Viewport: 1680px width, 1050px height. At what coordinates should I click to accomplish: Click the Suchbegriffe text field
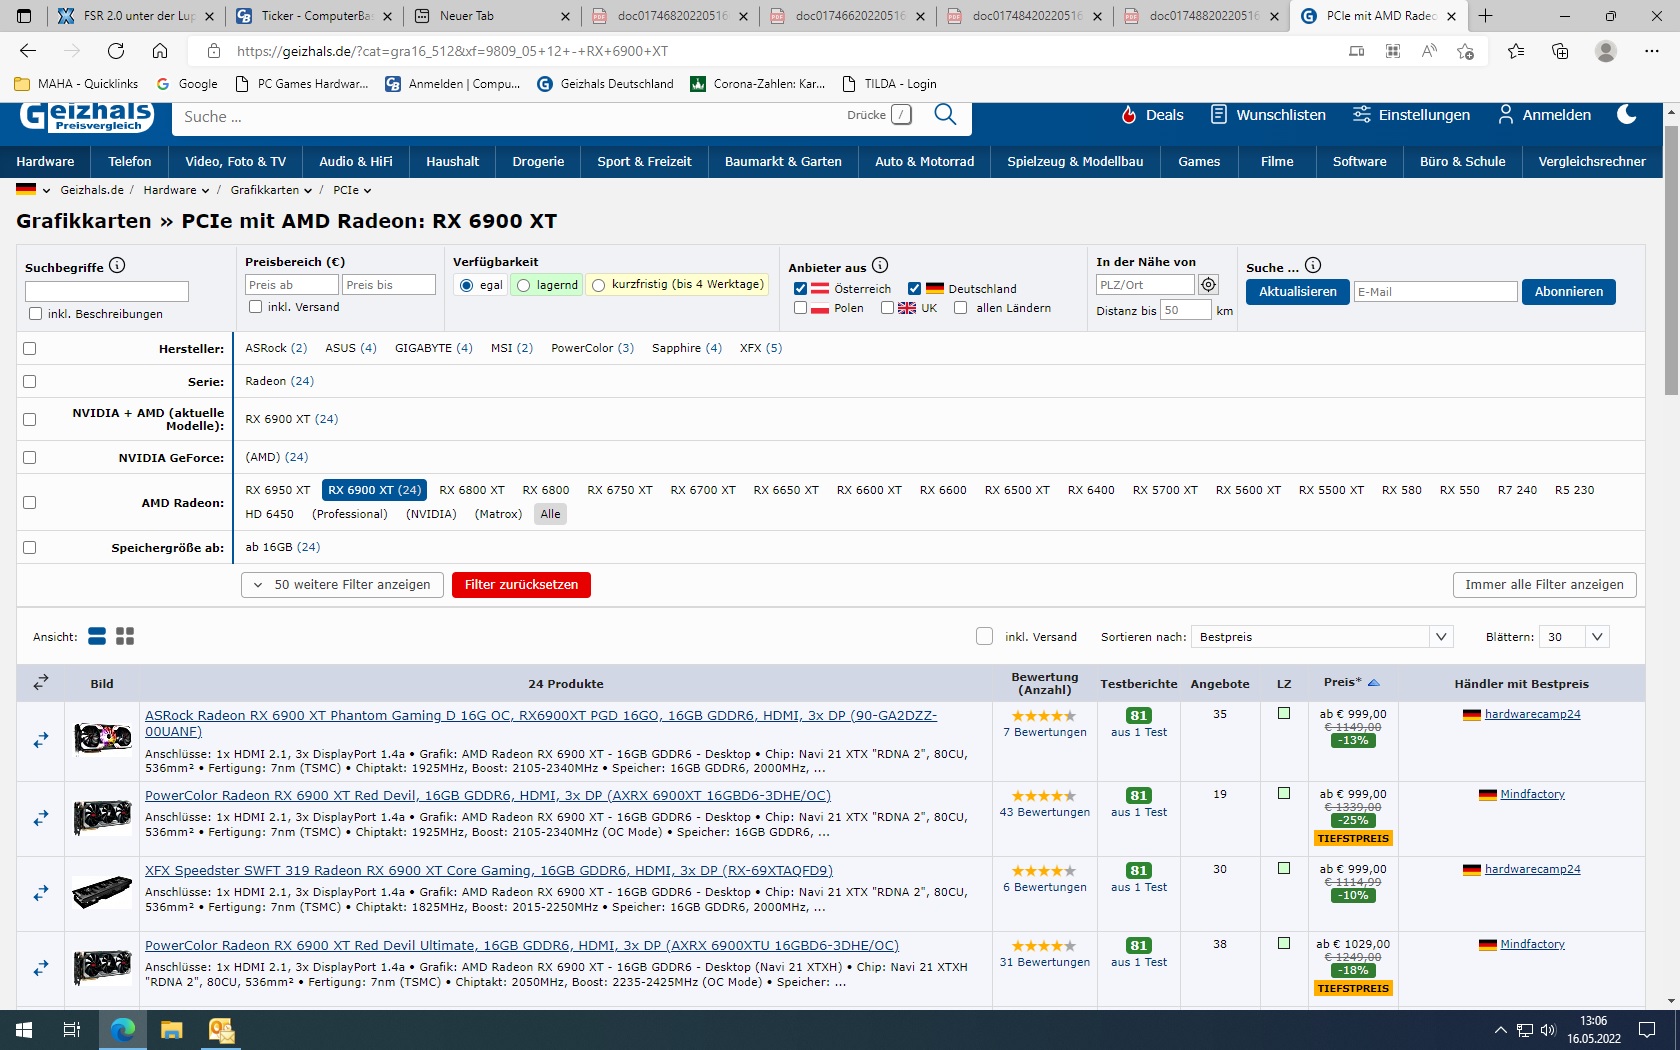point(107,291)
